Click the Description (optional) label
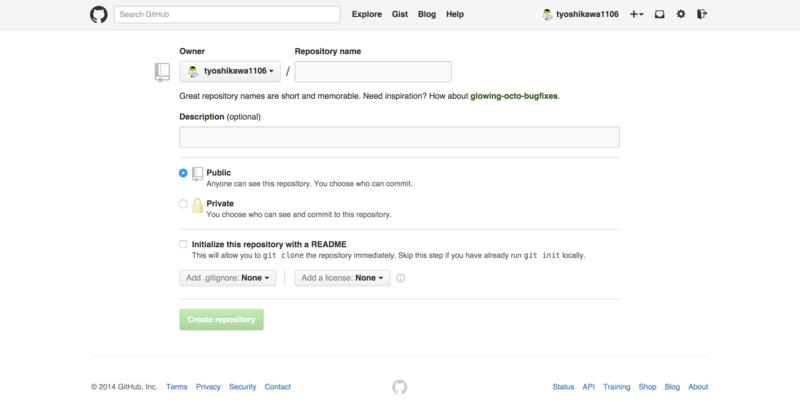Screen dimensions: 800x402 pos(220,117)
